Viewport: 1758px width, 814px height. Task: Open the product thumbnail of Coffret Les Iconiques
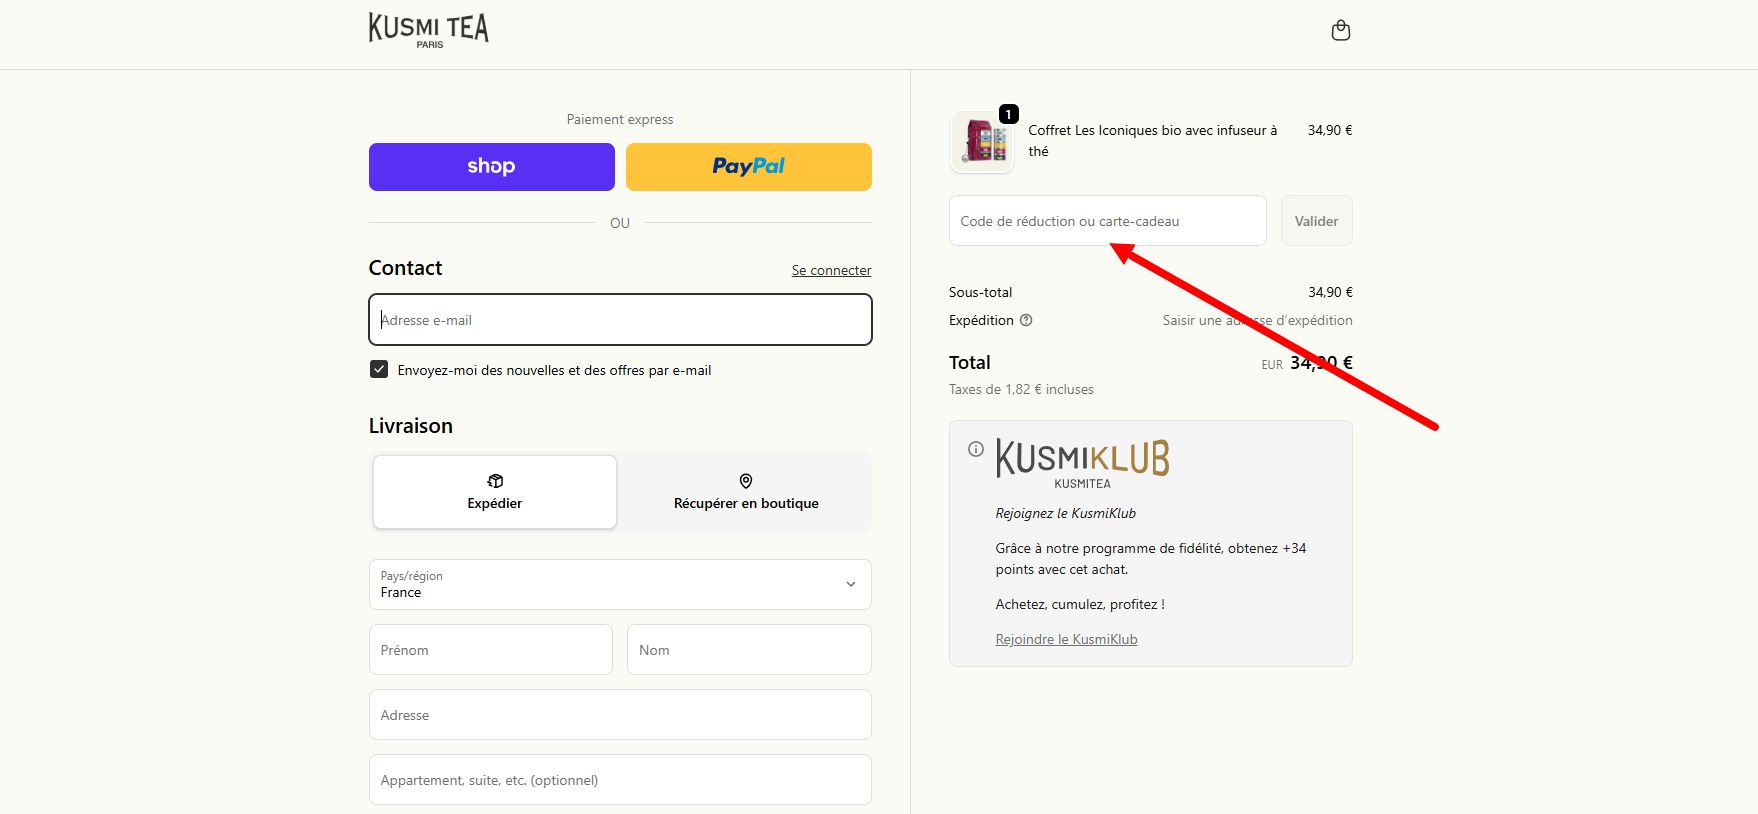coord(982,141)
